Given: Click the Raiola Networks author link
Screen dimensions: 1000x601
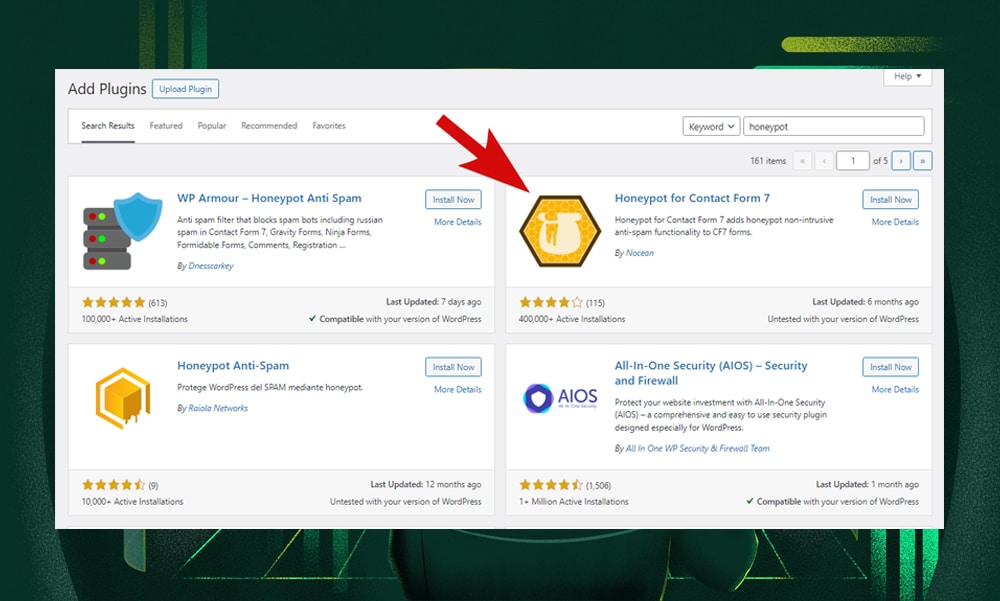Looking at the screenshot, I should (218, 408).
